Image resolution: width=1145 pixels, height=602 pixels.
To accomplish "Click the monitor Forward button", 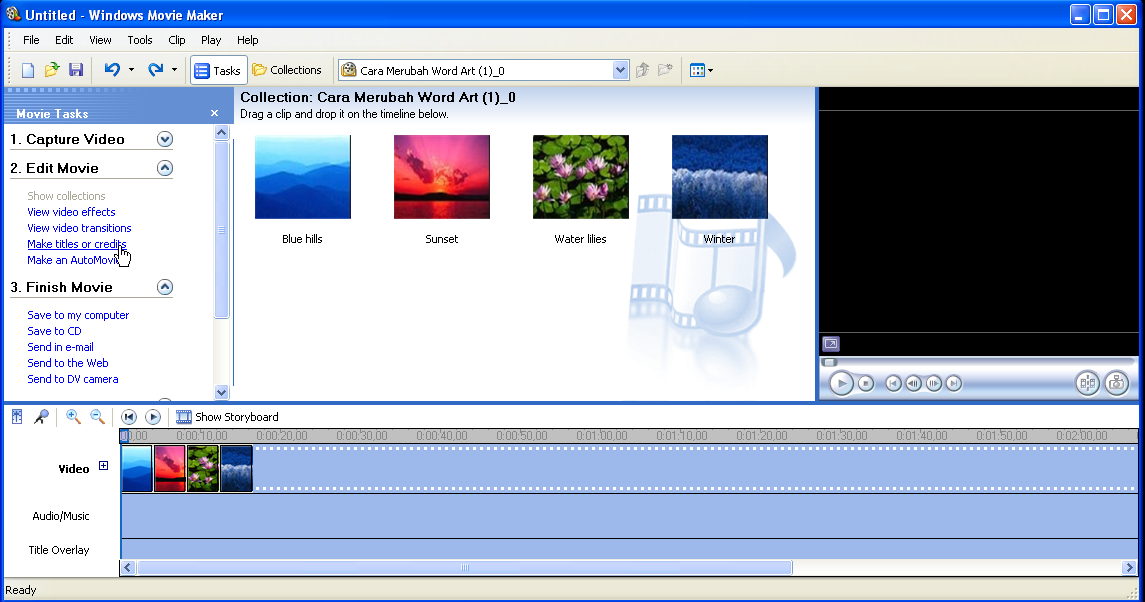I will click(954, 384).
